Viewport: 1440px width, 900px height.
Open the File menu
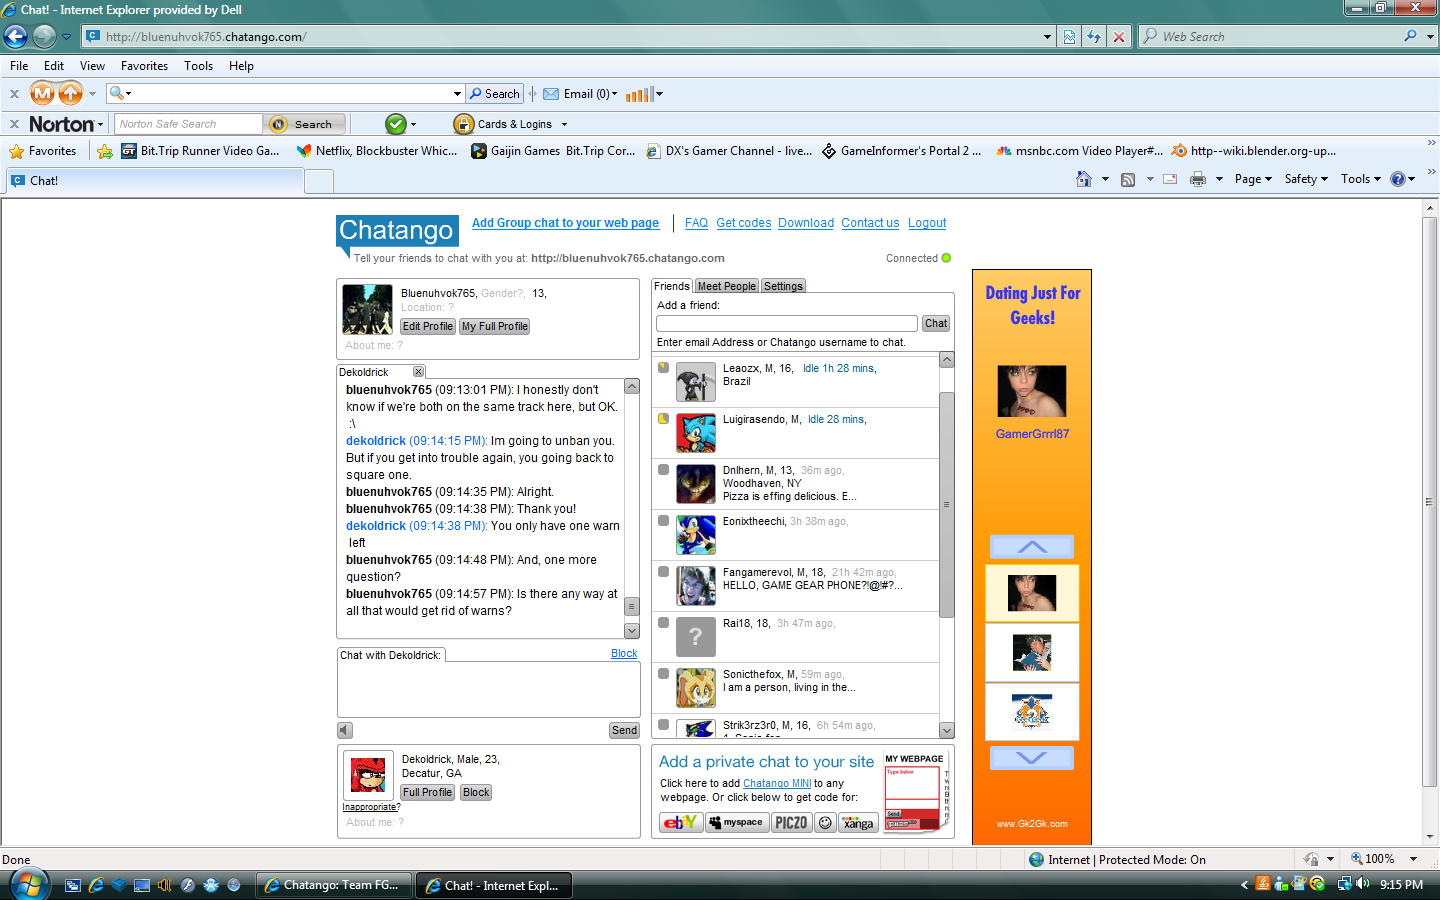19,66
